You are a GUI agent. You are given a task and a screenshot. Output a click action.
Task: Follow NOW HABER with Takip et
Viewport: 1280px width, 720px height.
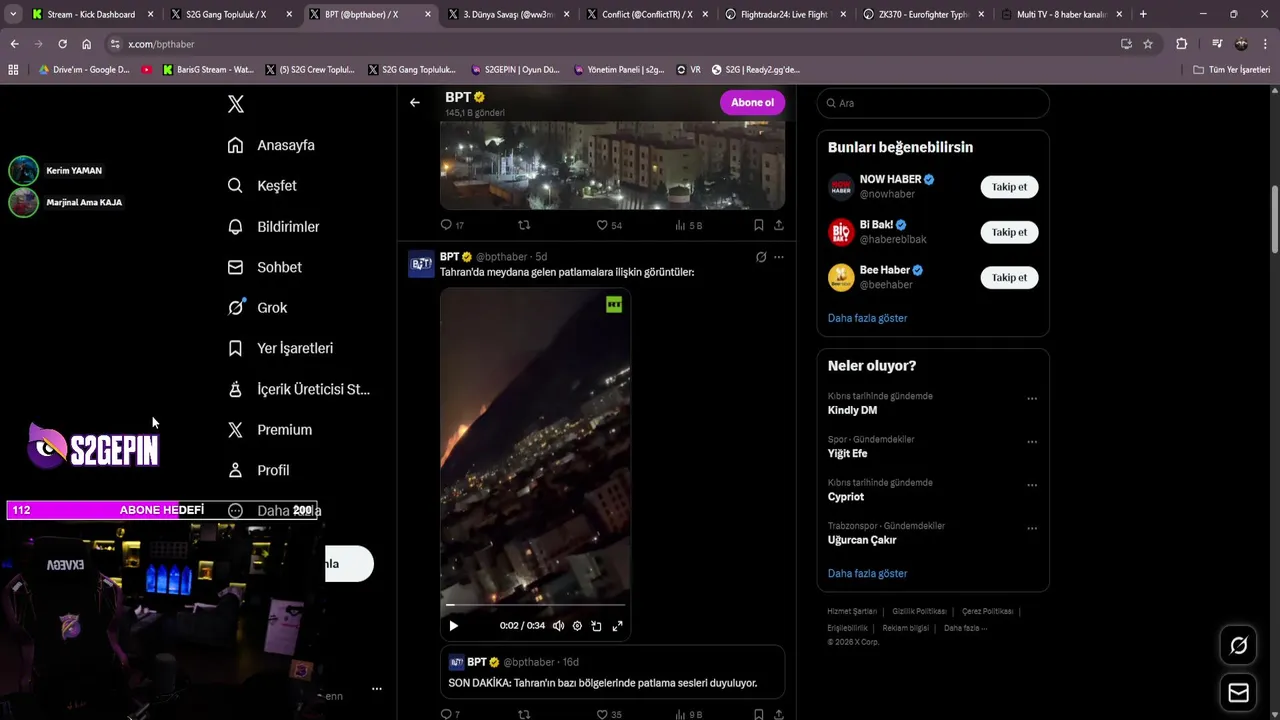tap(1009, 187)
